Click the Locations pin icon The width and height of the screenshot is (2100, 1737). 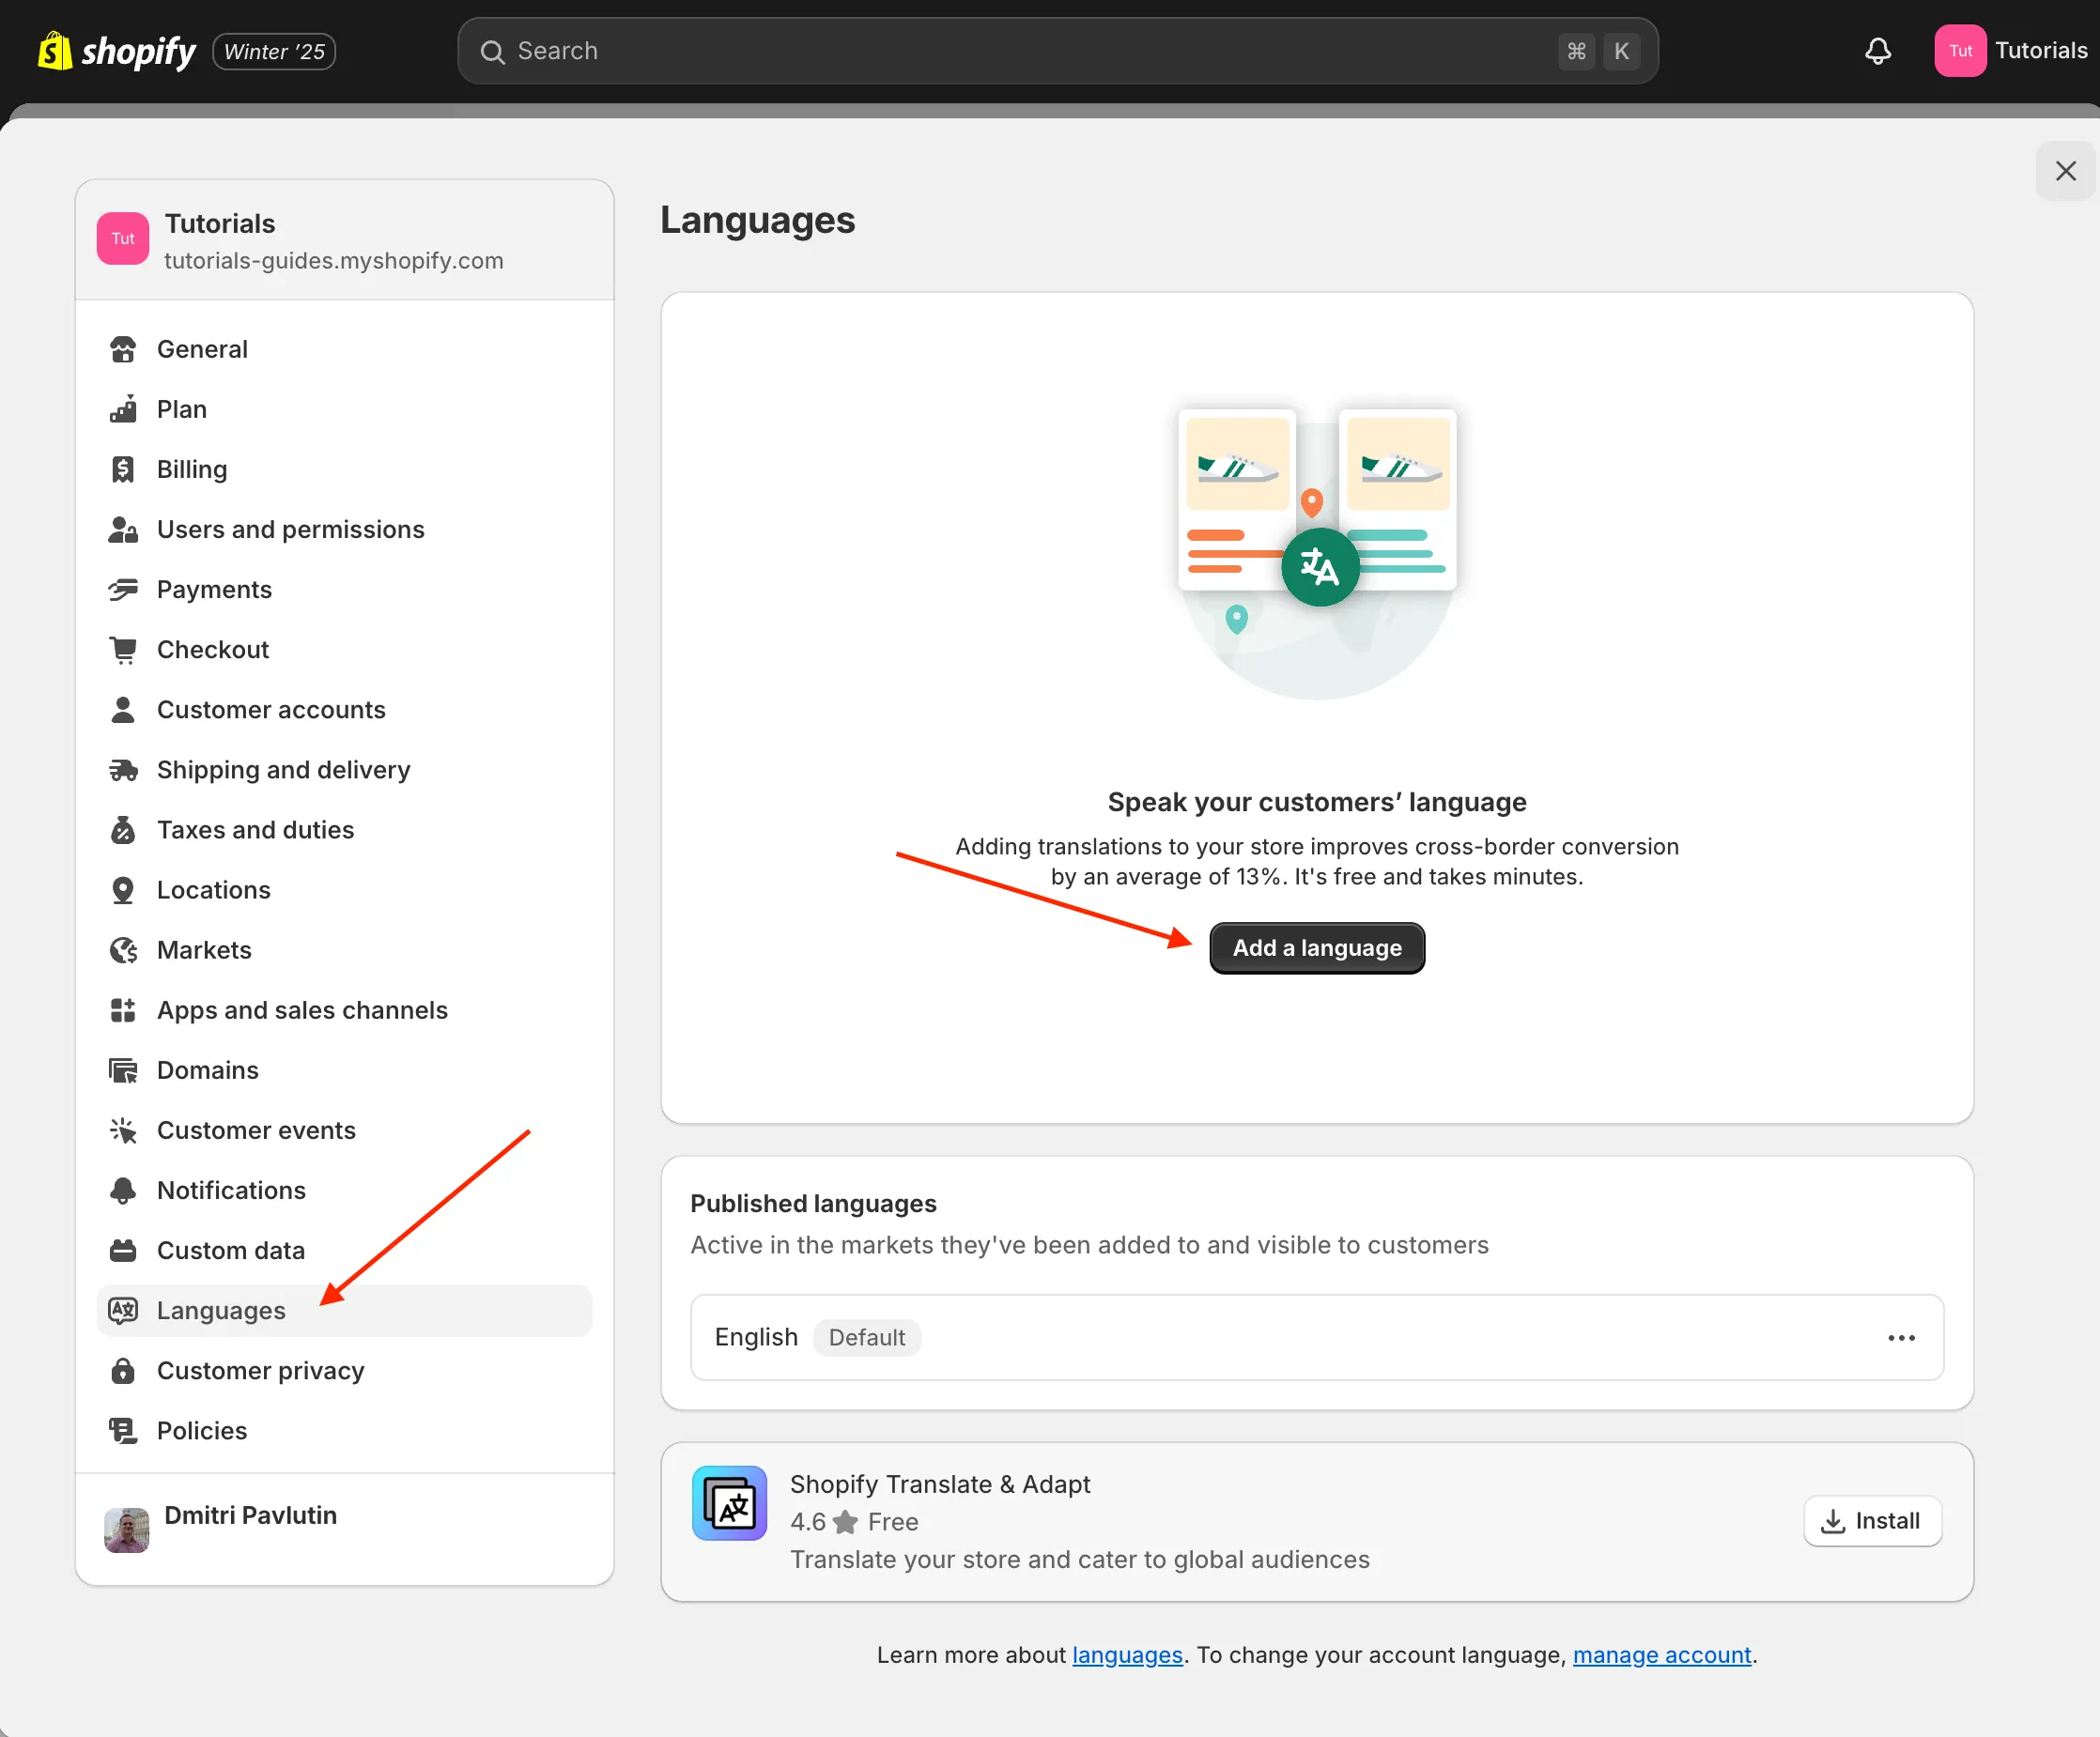click(x=123, y=890)
